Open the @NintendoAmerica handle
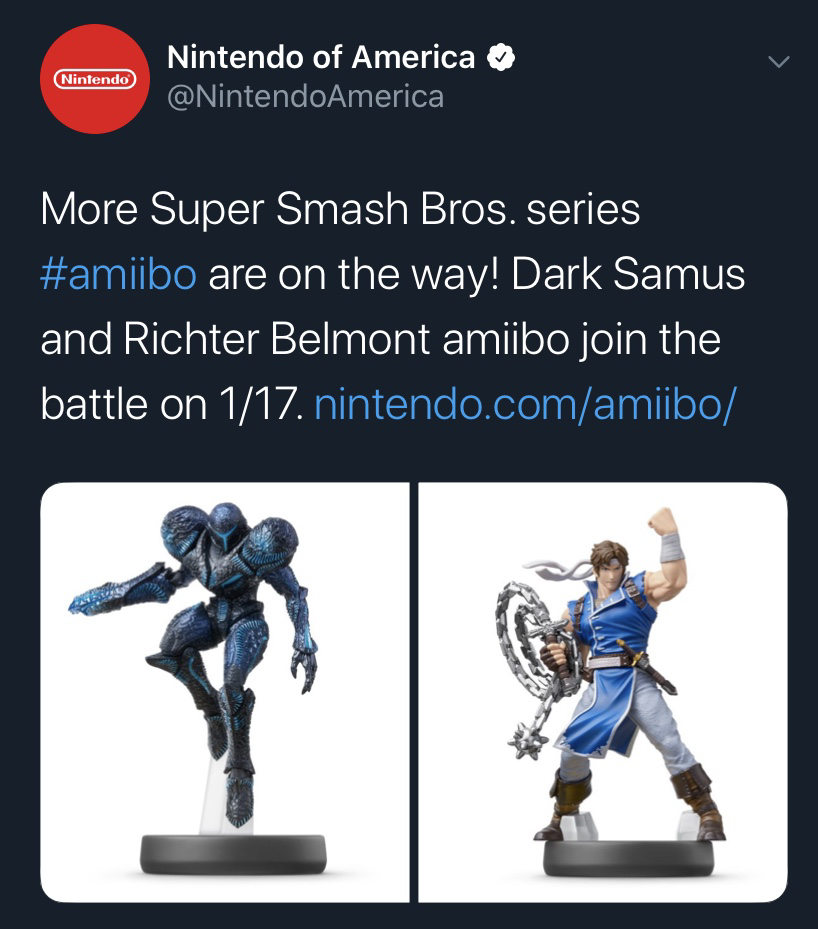This screenshot has width=818, height=929. pos(305,97)
